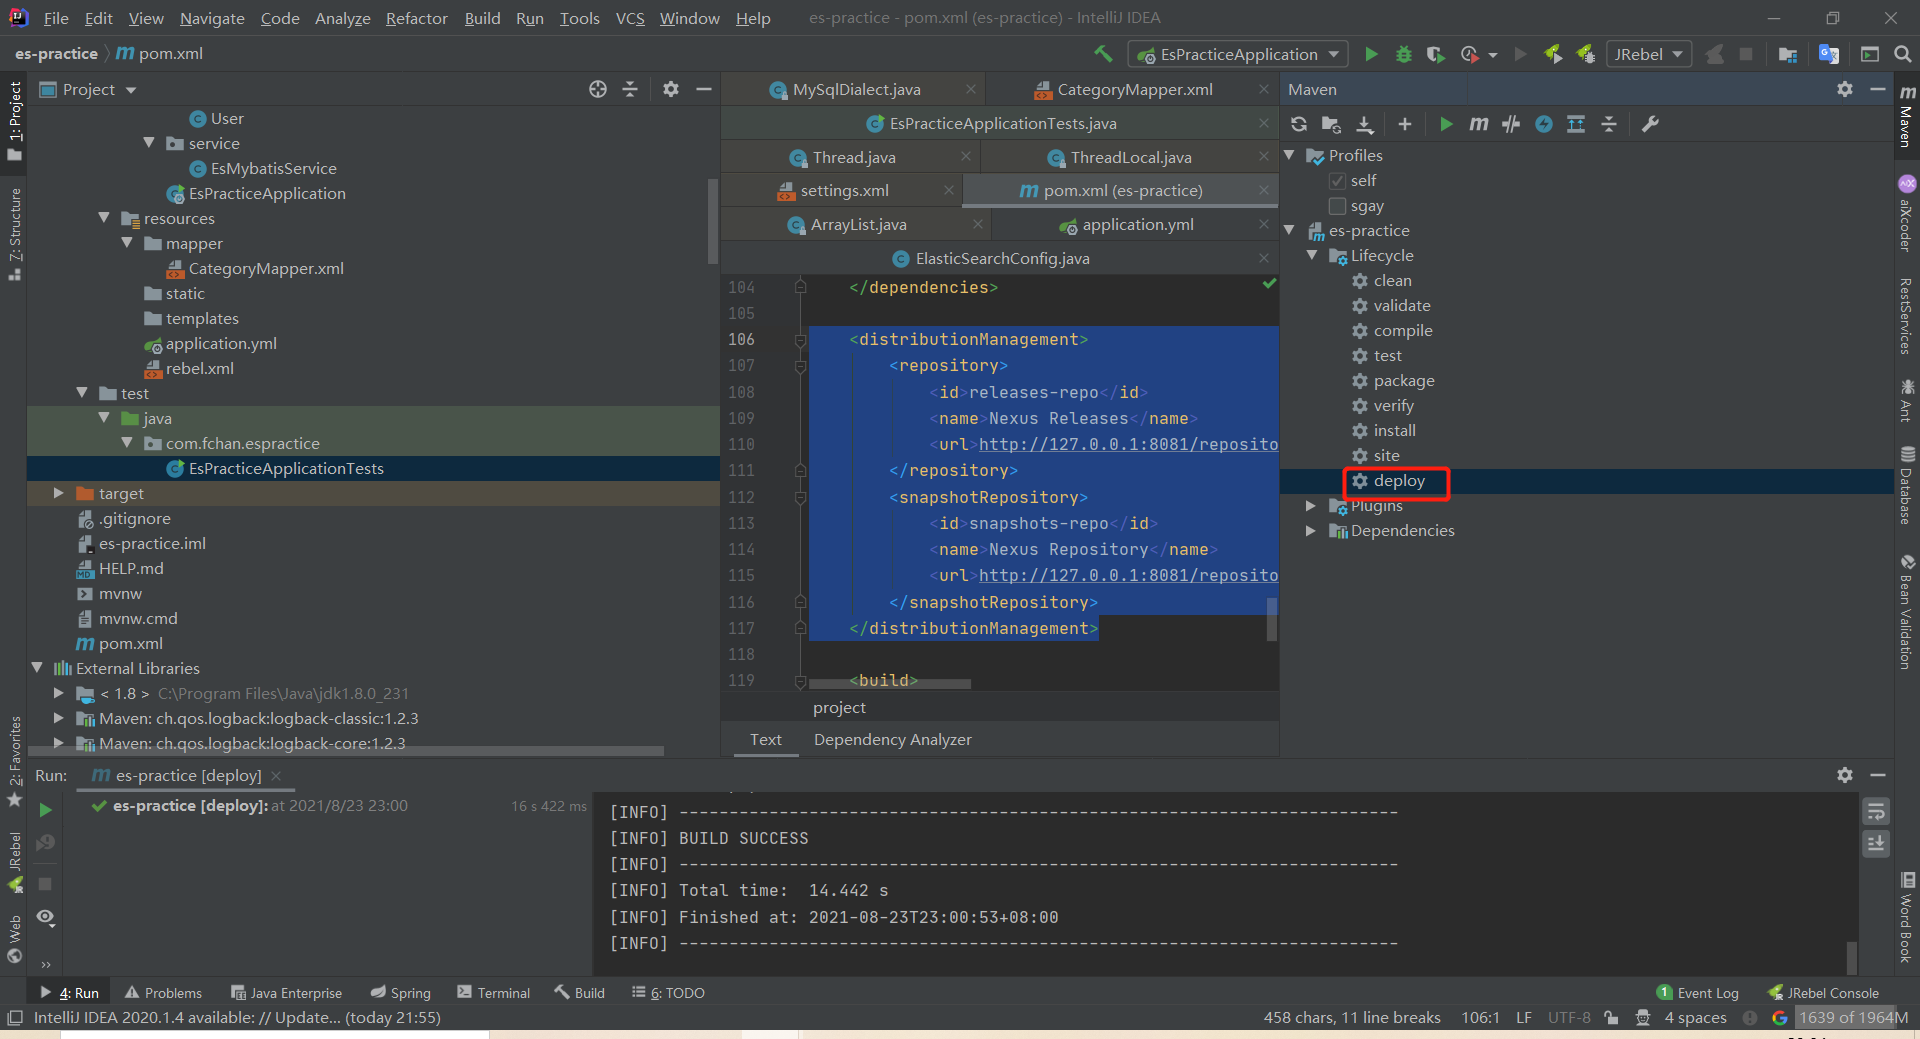Image resolution: width=1920 pixels, height=1039 pixels.
Task: Open Maven Settings wrench icon
Action: click(x=1650, y=124)
